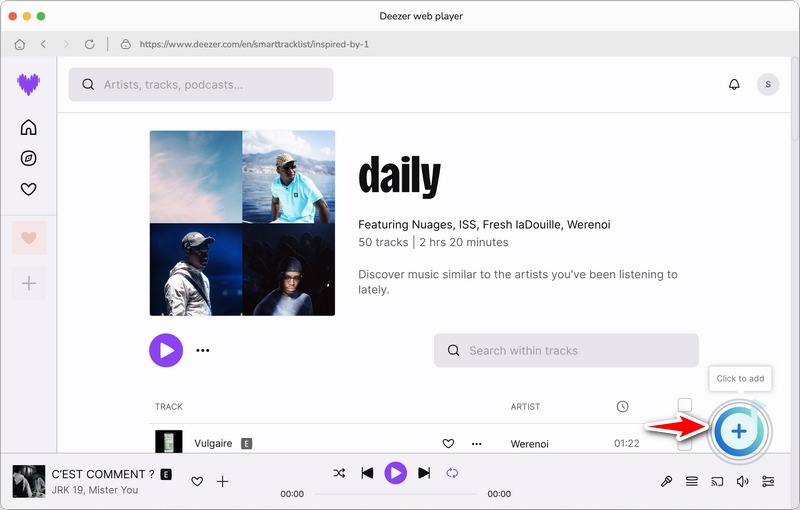Add current track to playlist via plus
Image resolution: width=800 pixels, height=510 pixels.
222,481
